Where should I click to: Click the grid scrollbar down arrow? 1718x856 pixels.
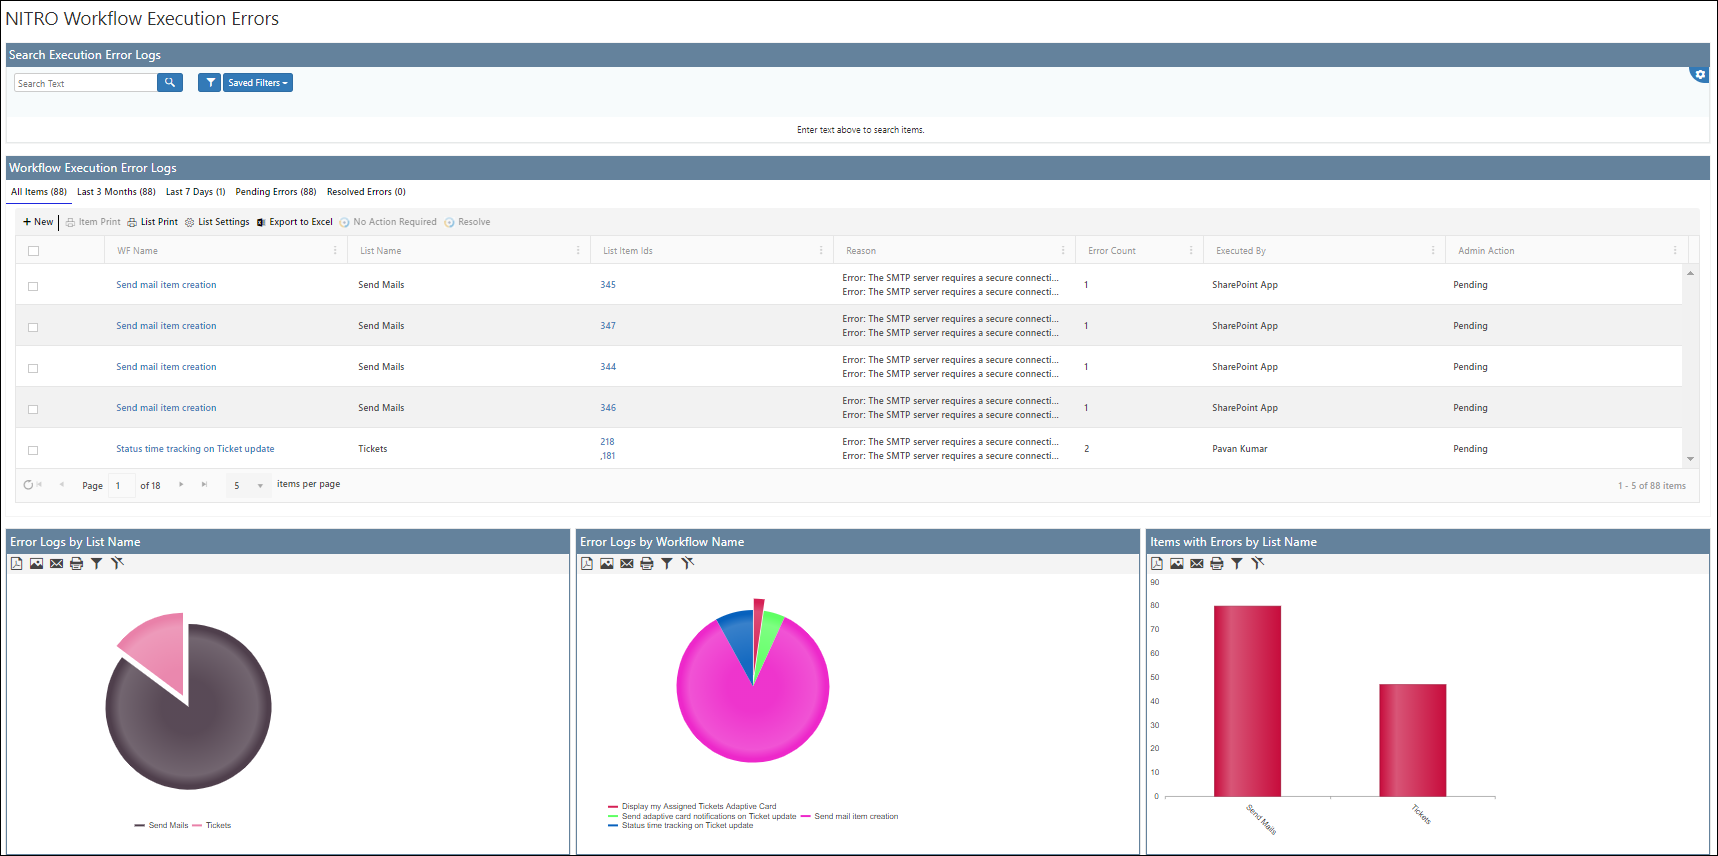pyautogui.click(x=1690, y=459)
